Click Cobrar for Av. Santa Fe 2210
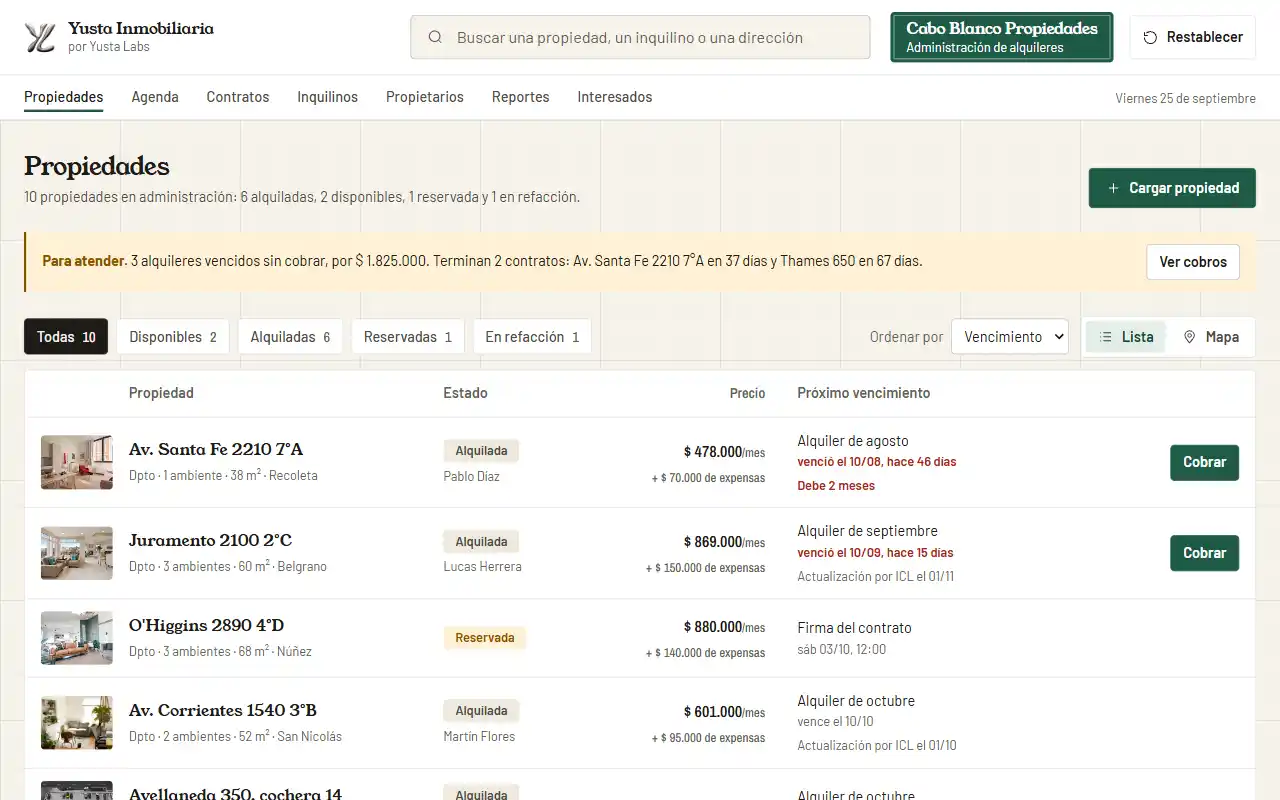The height and width of the screenshot is (800, 1280). pyautogui.click(x=1204, y=462)
